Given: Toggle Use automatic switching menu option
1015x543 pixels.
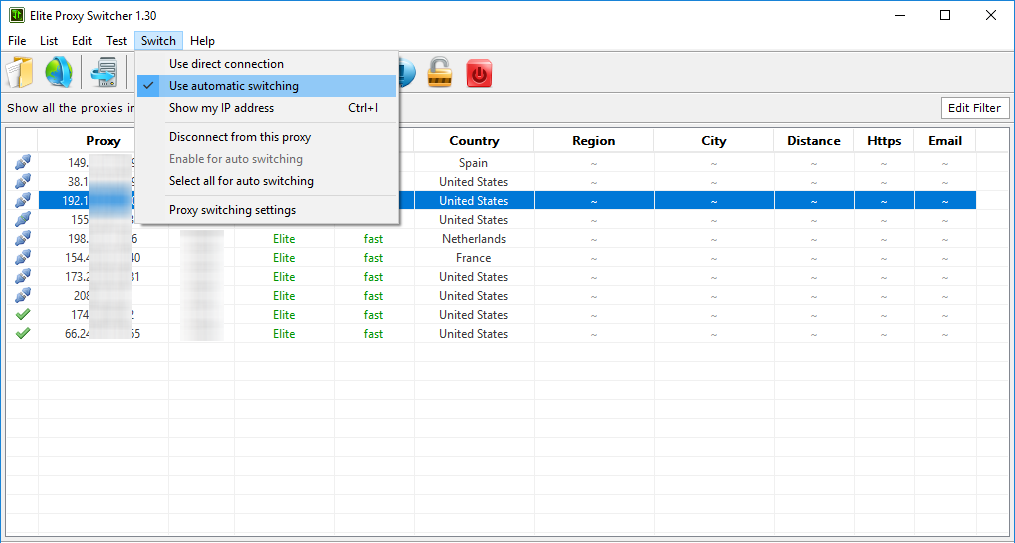Looking at the screenshot, I should 266,86.
